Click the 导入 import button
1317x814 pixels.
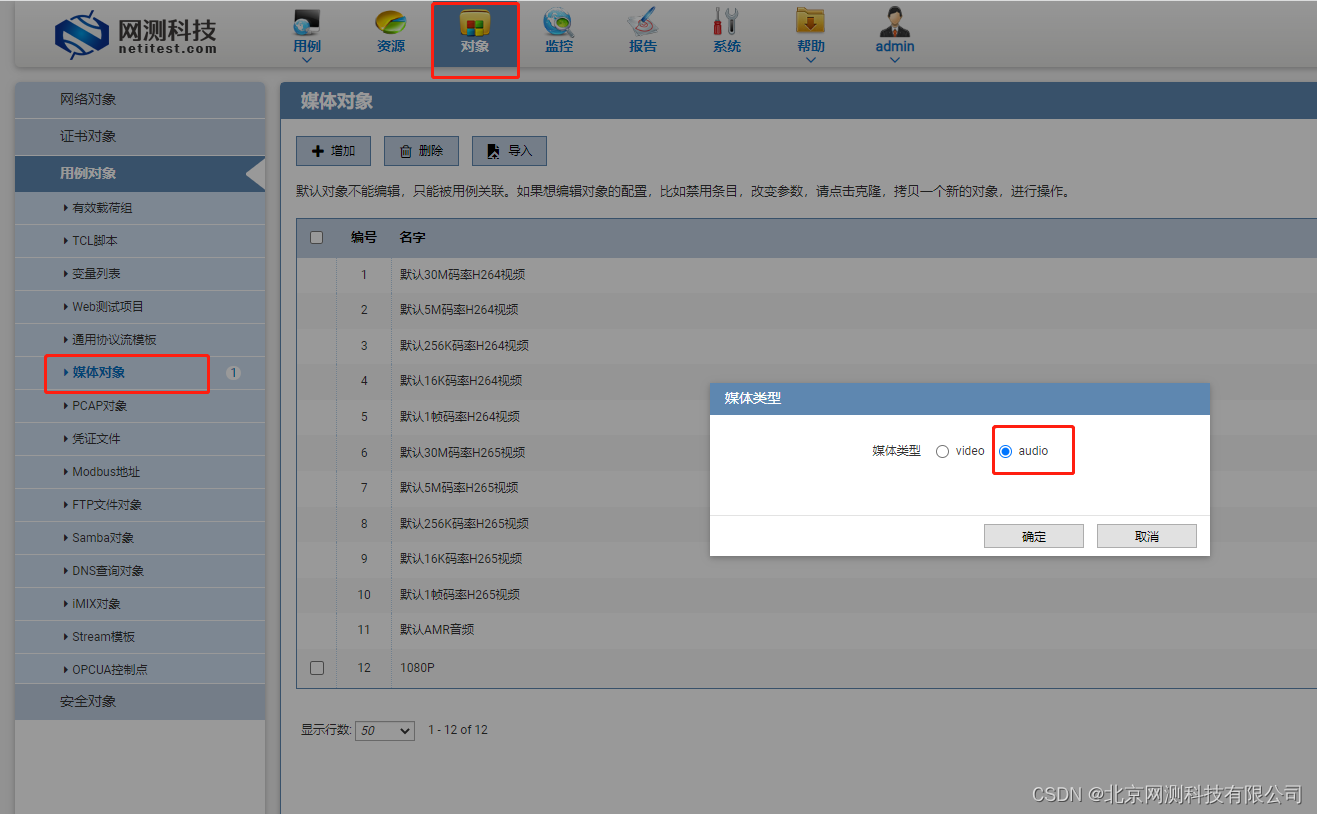pyautogui.click(x=509, y=151)
